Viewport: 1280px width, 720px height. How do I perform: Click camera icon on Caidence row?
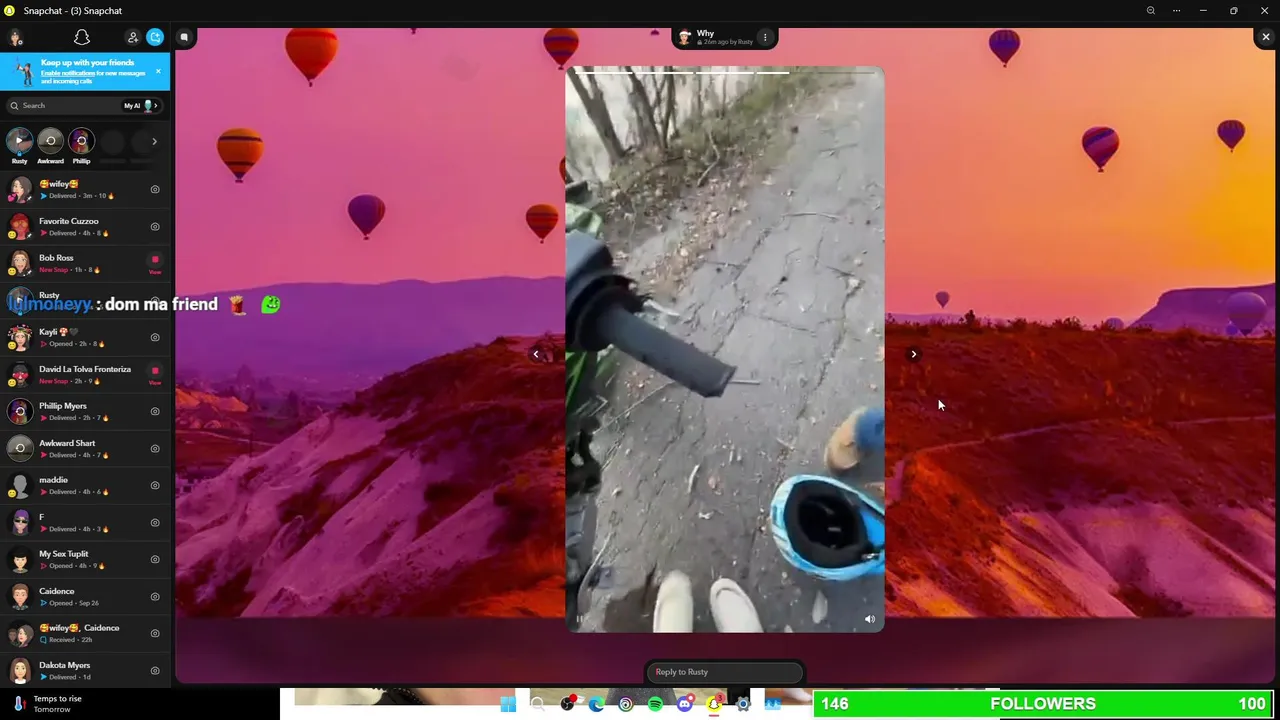155,596
